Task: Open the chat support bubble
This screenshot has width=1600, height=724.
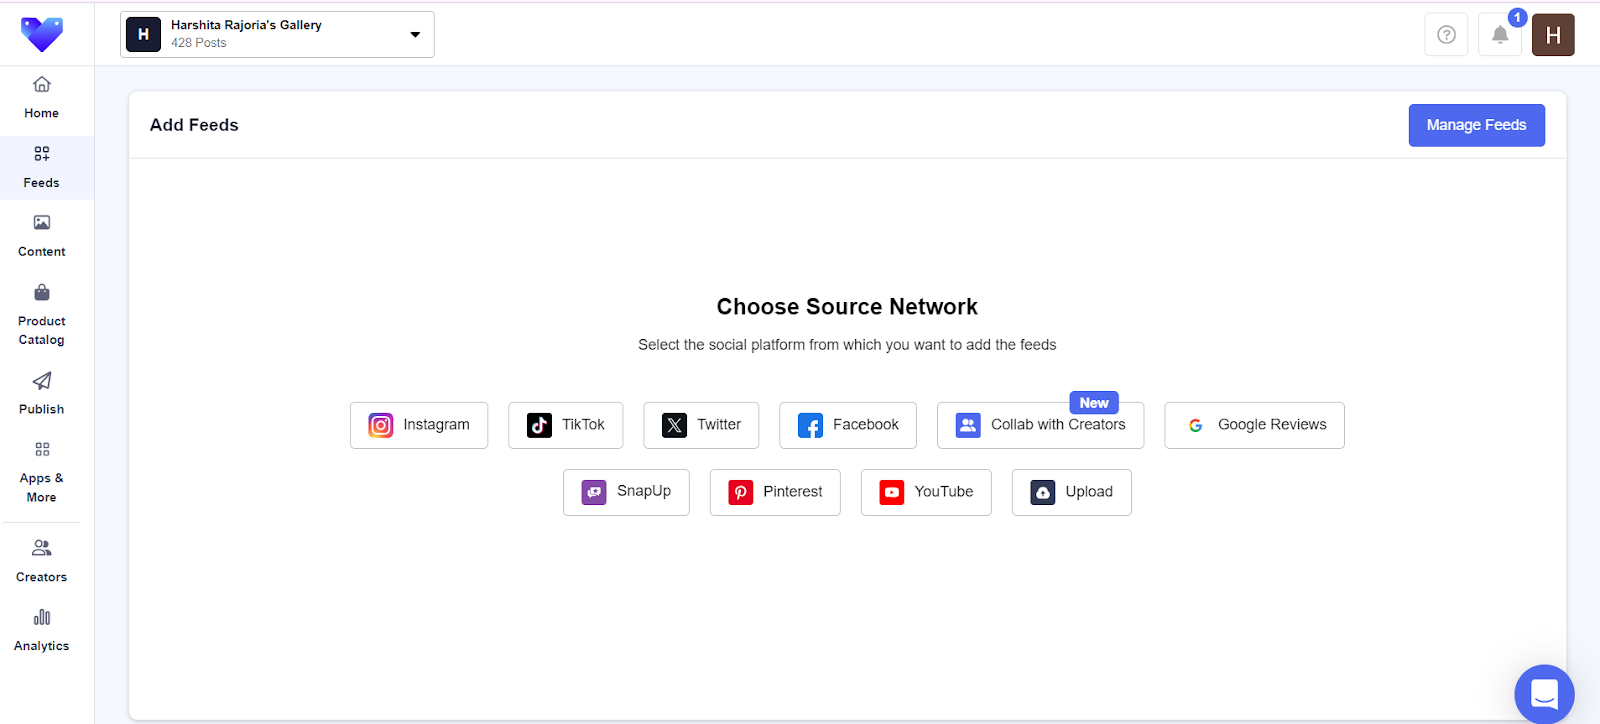Action: coord(1544,694)
